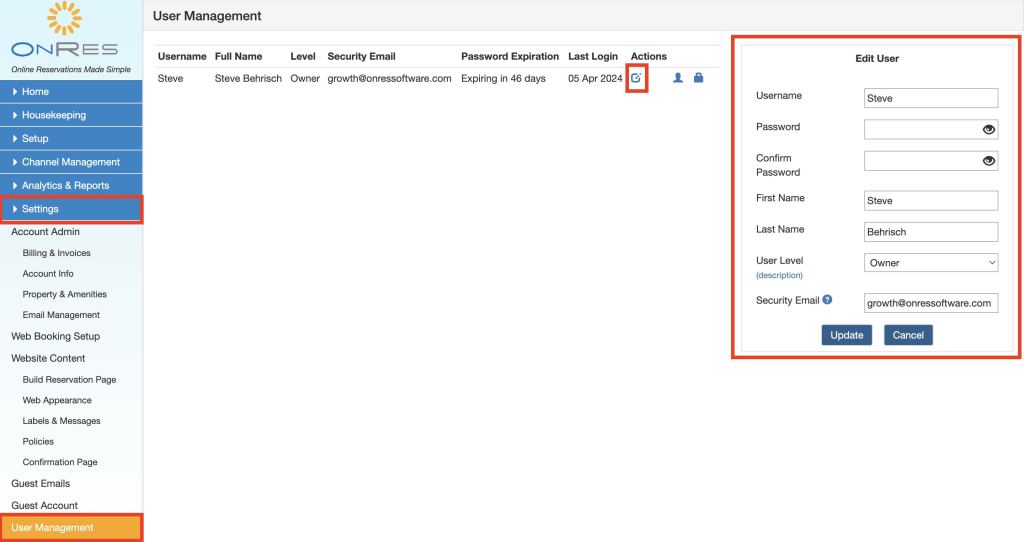Viewport: 1024px width, 542px height.
Task: Click the edit user icon for Steve
Action: (636, 78)
